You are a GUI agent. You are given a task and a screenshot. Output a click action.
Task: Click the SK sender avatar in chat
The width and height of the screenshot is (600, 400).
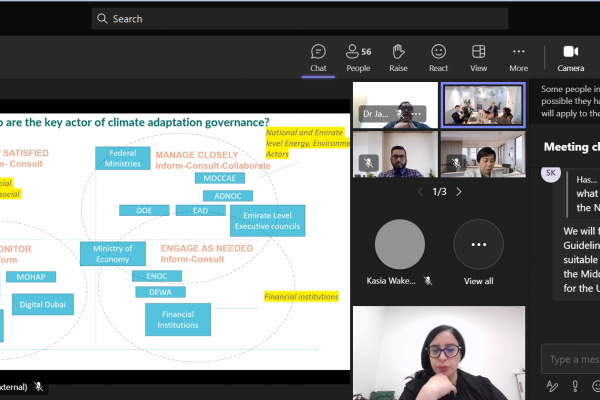click(x=551, y=174)
